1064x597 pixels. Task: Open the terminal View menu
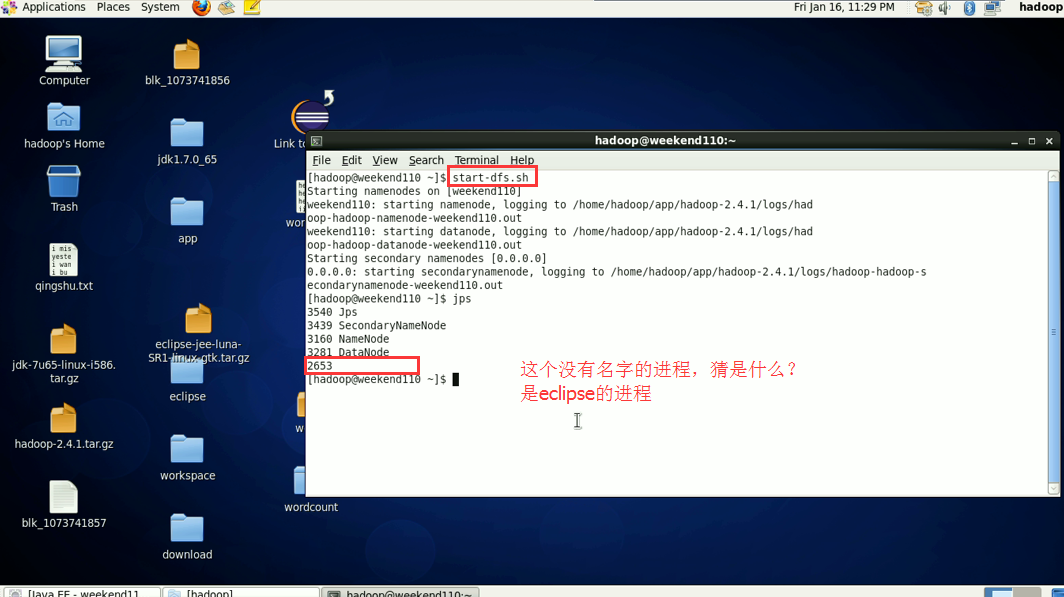pos(385,160)
